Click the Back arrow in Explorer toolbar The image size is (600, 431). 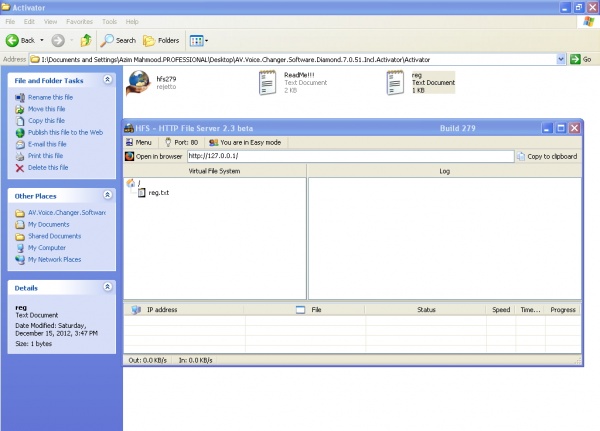[20, 40]
